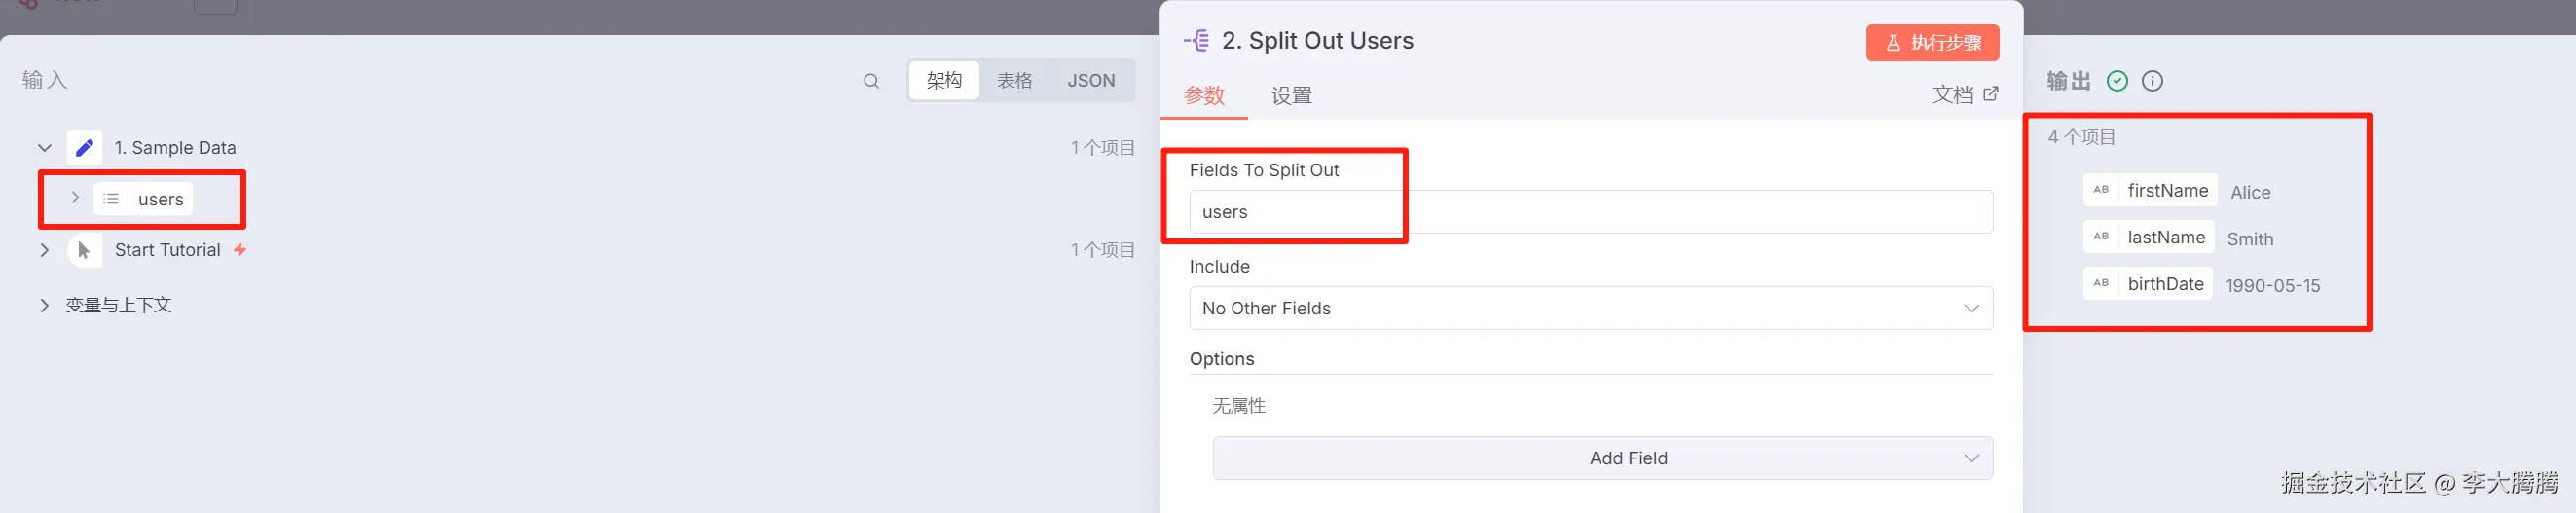Click the users list icon
2576x513 pixels.
111,199
